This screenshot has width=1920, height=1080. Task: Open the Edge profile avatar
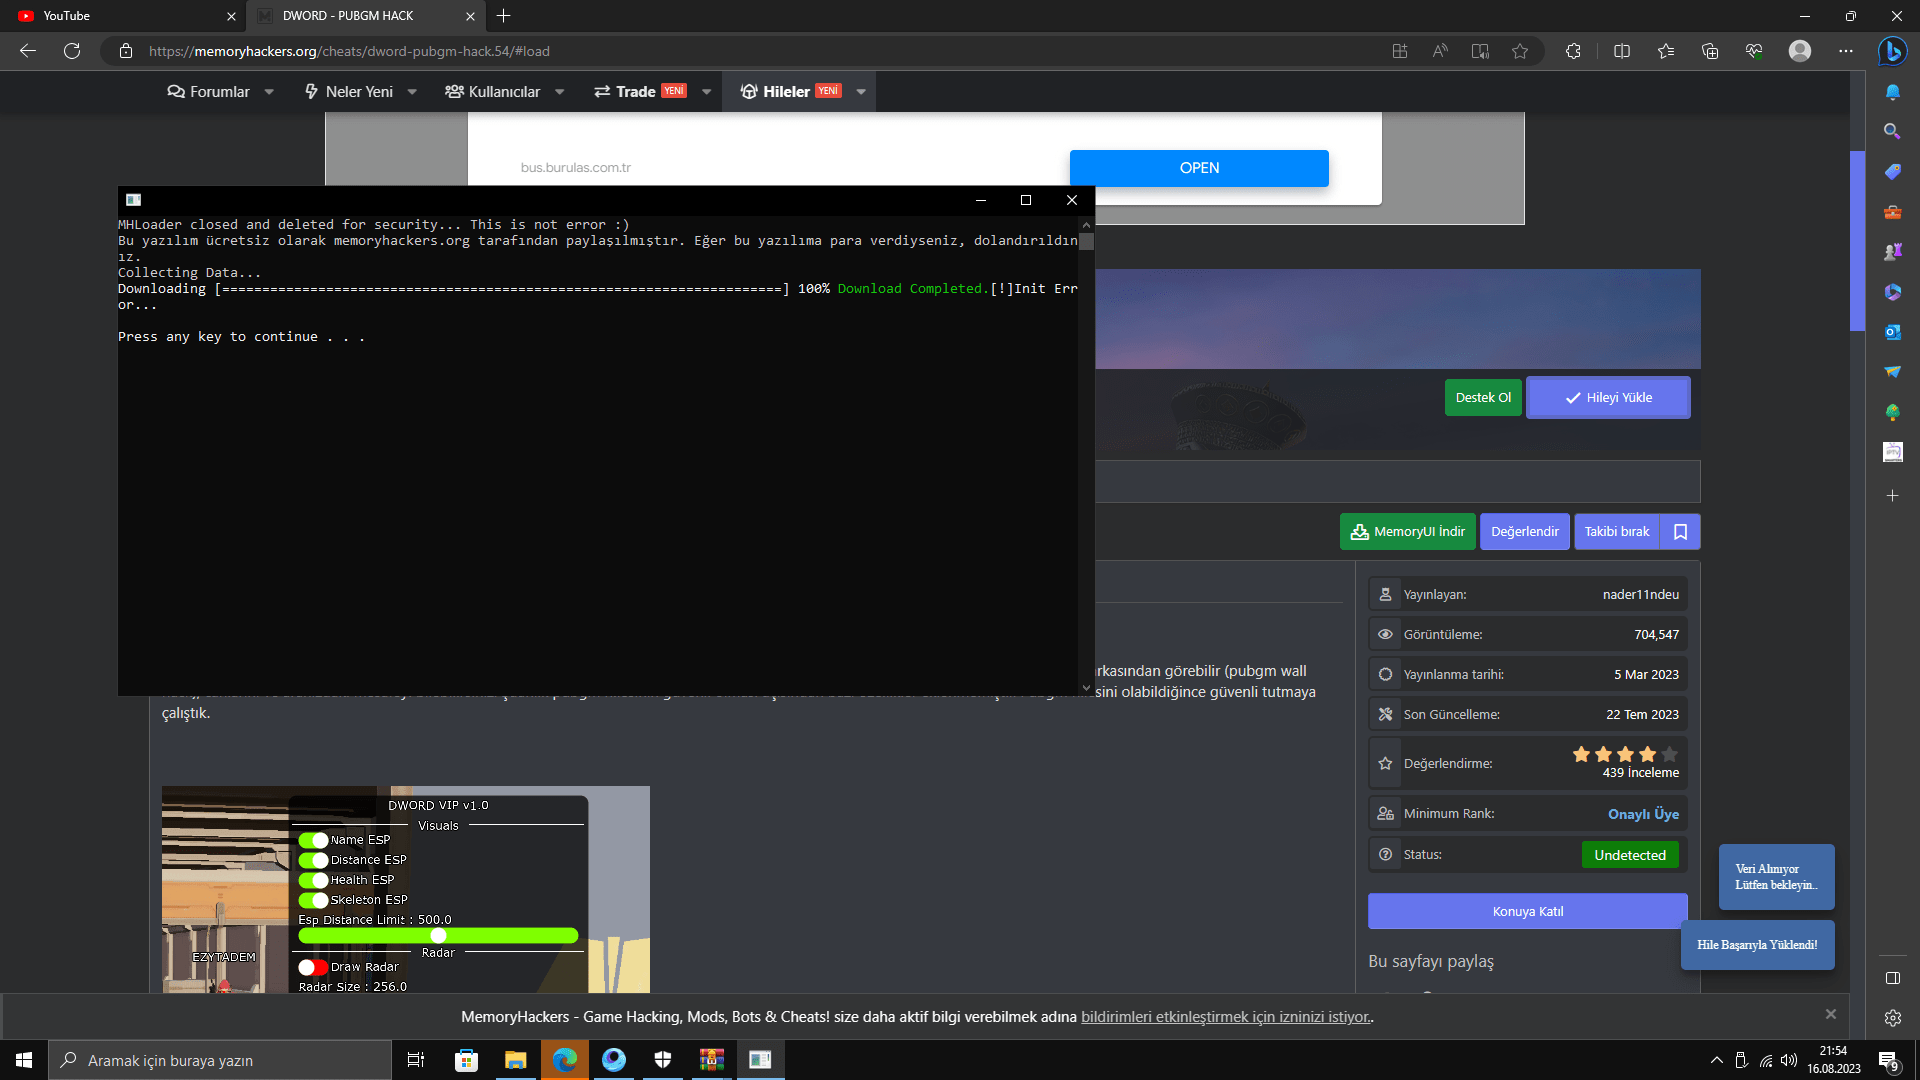pos(1800,51)
